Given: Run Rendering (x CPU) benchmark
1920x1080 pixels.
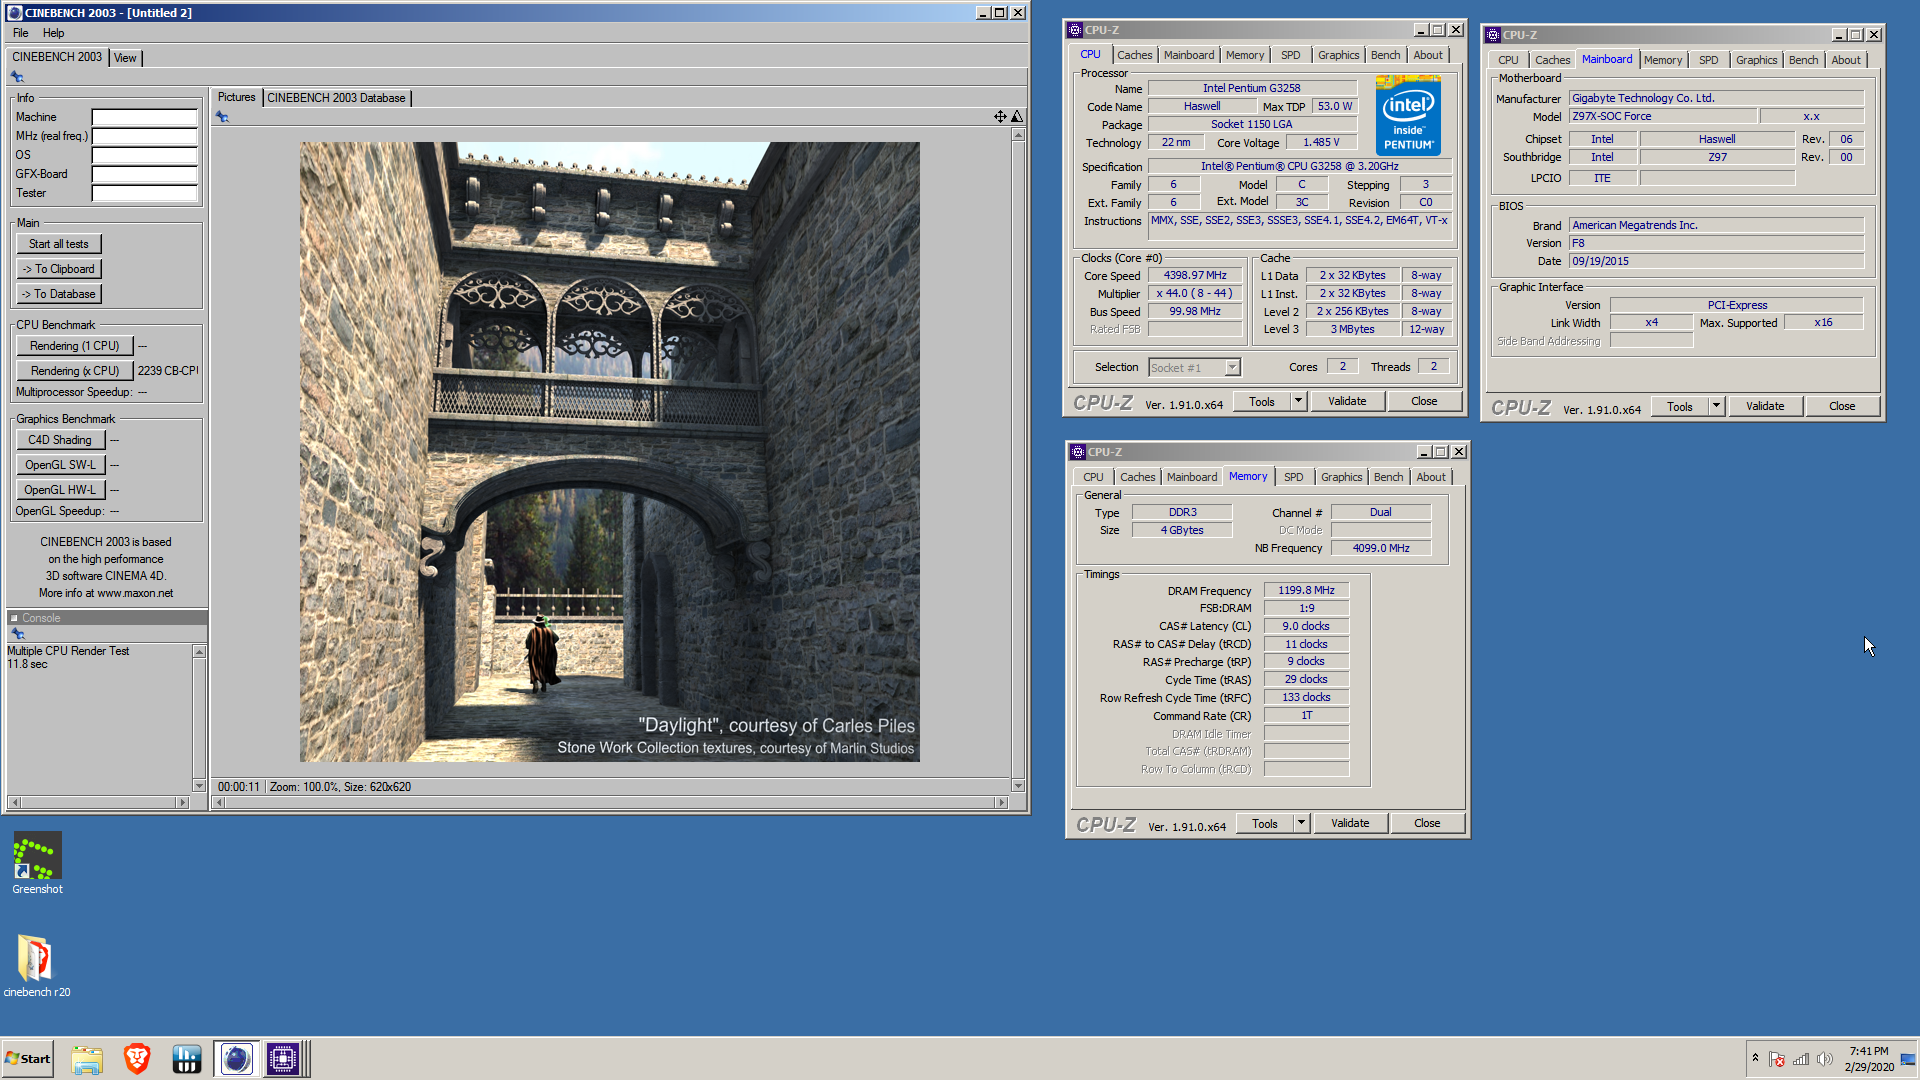Looking at the screenshot, I should pos(75,371).
